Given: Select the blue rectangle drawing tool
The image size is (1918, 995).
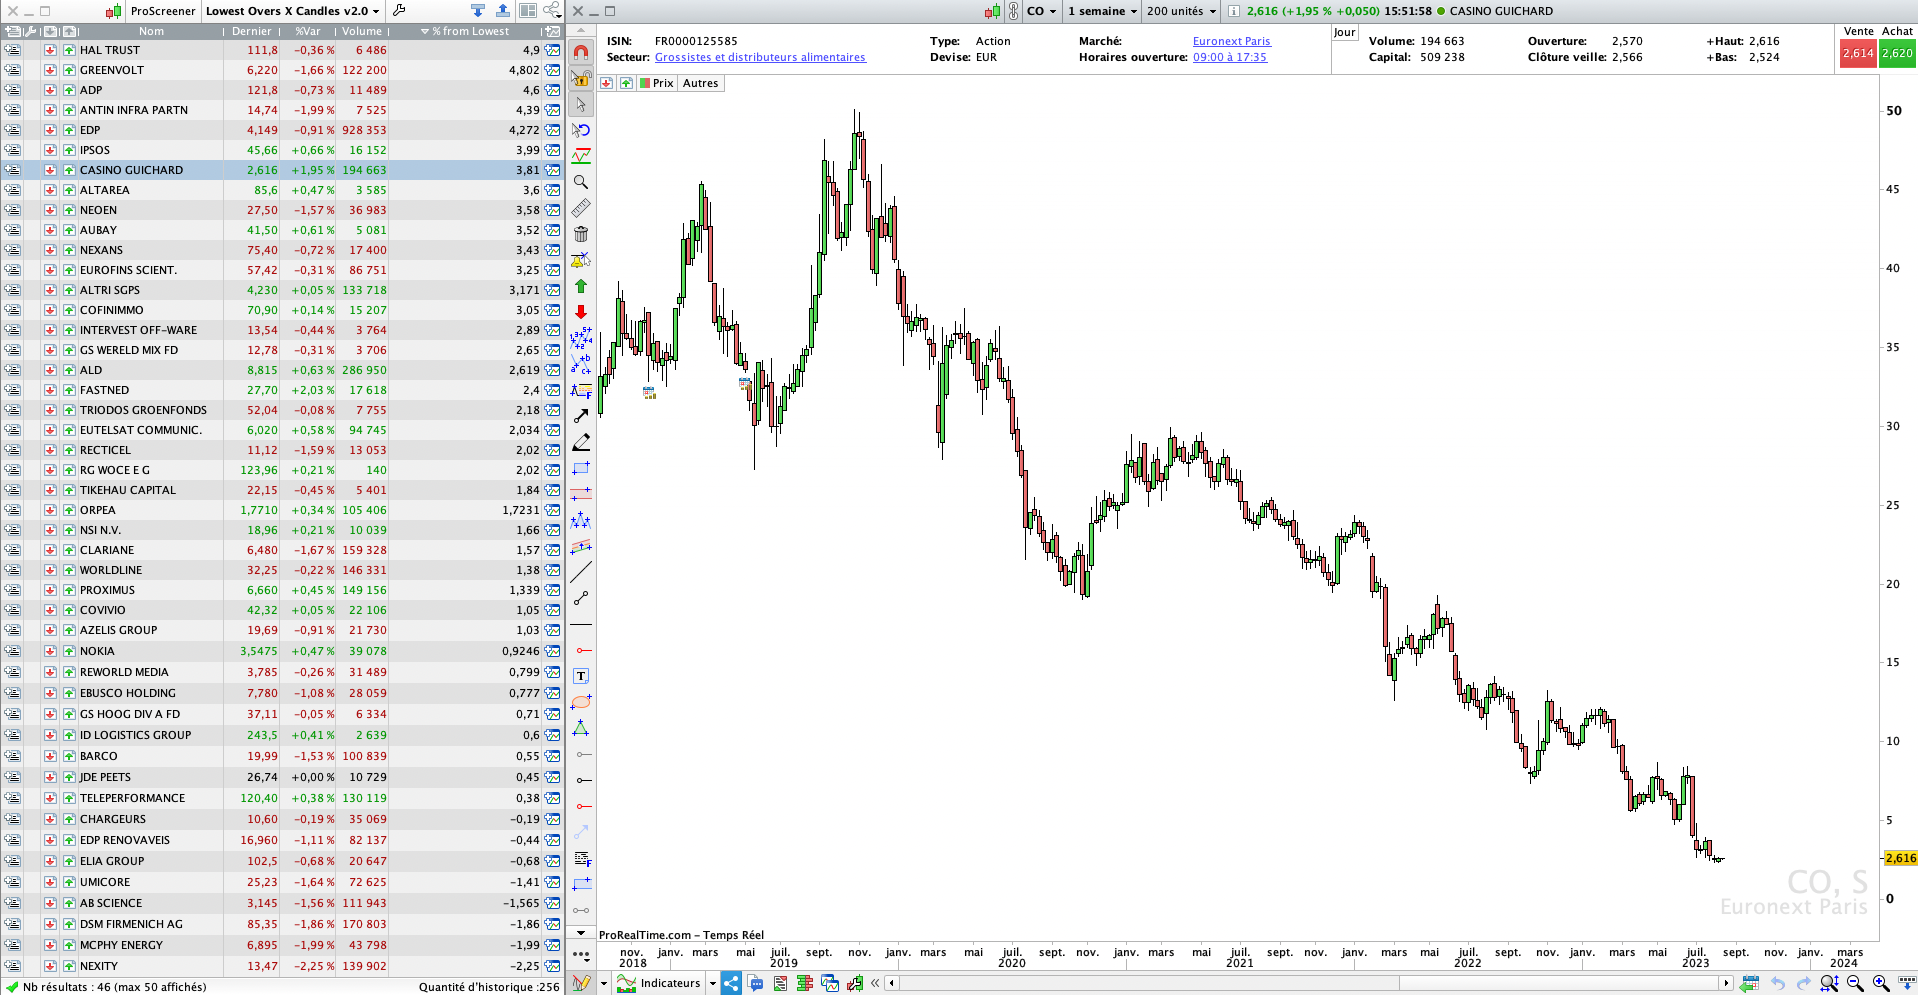Looking at the screenshot, I should (x=581, y=467).
